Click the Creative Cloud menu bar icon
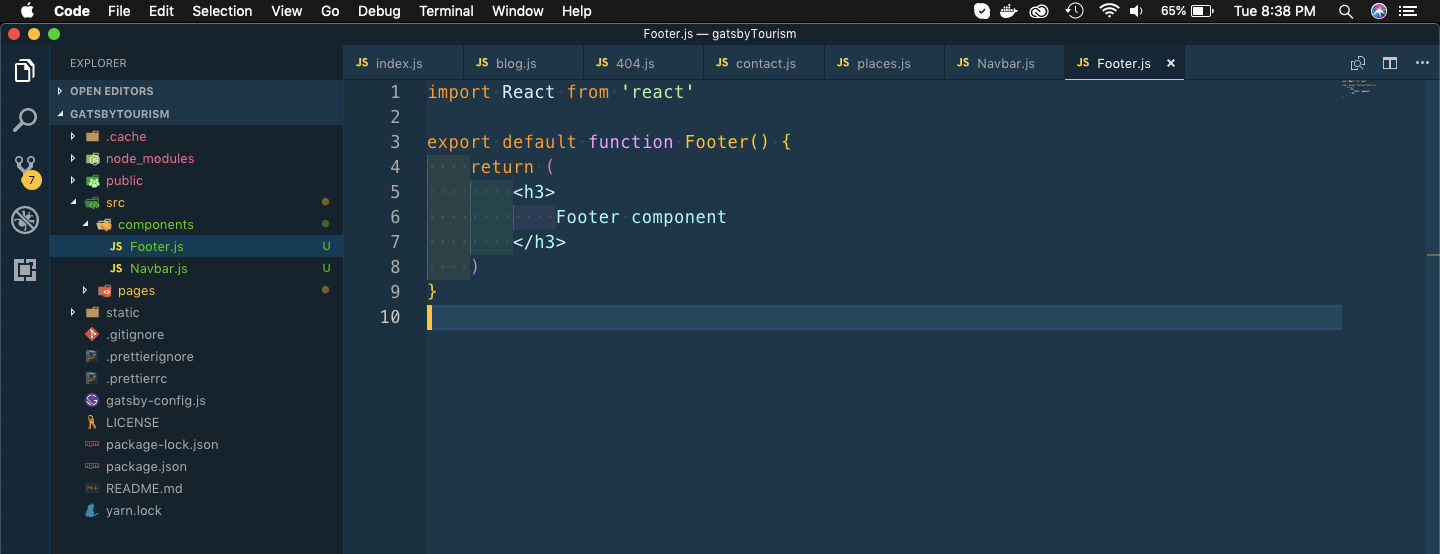The height and width of the screenshot is (554, 1440). point(1040,11)
